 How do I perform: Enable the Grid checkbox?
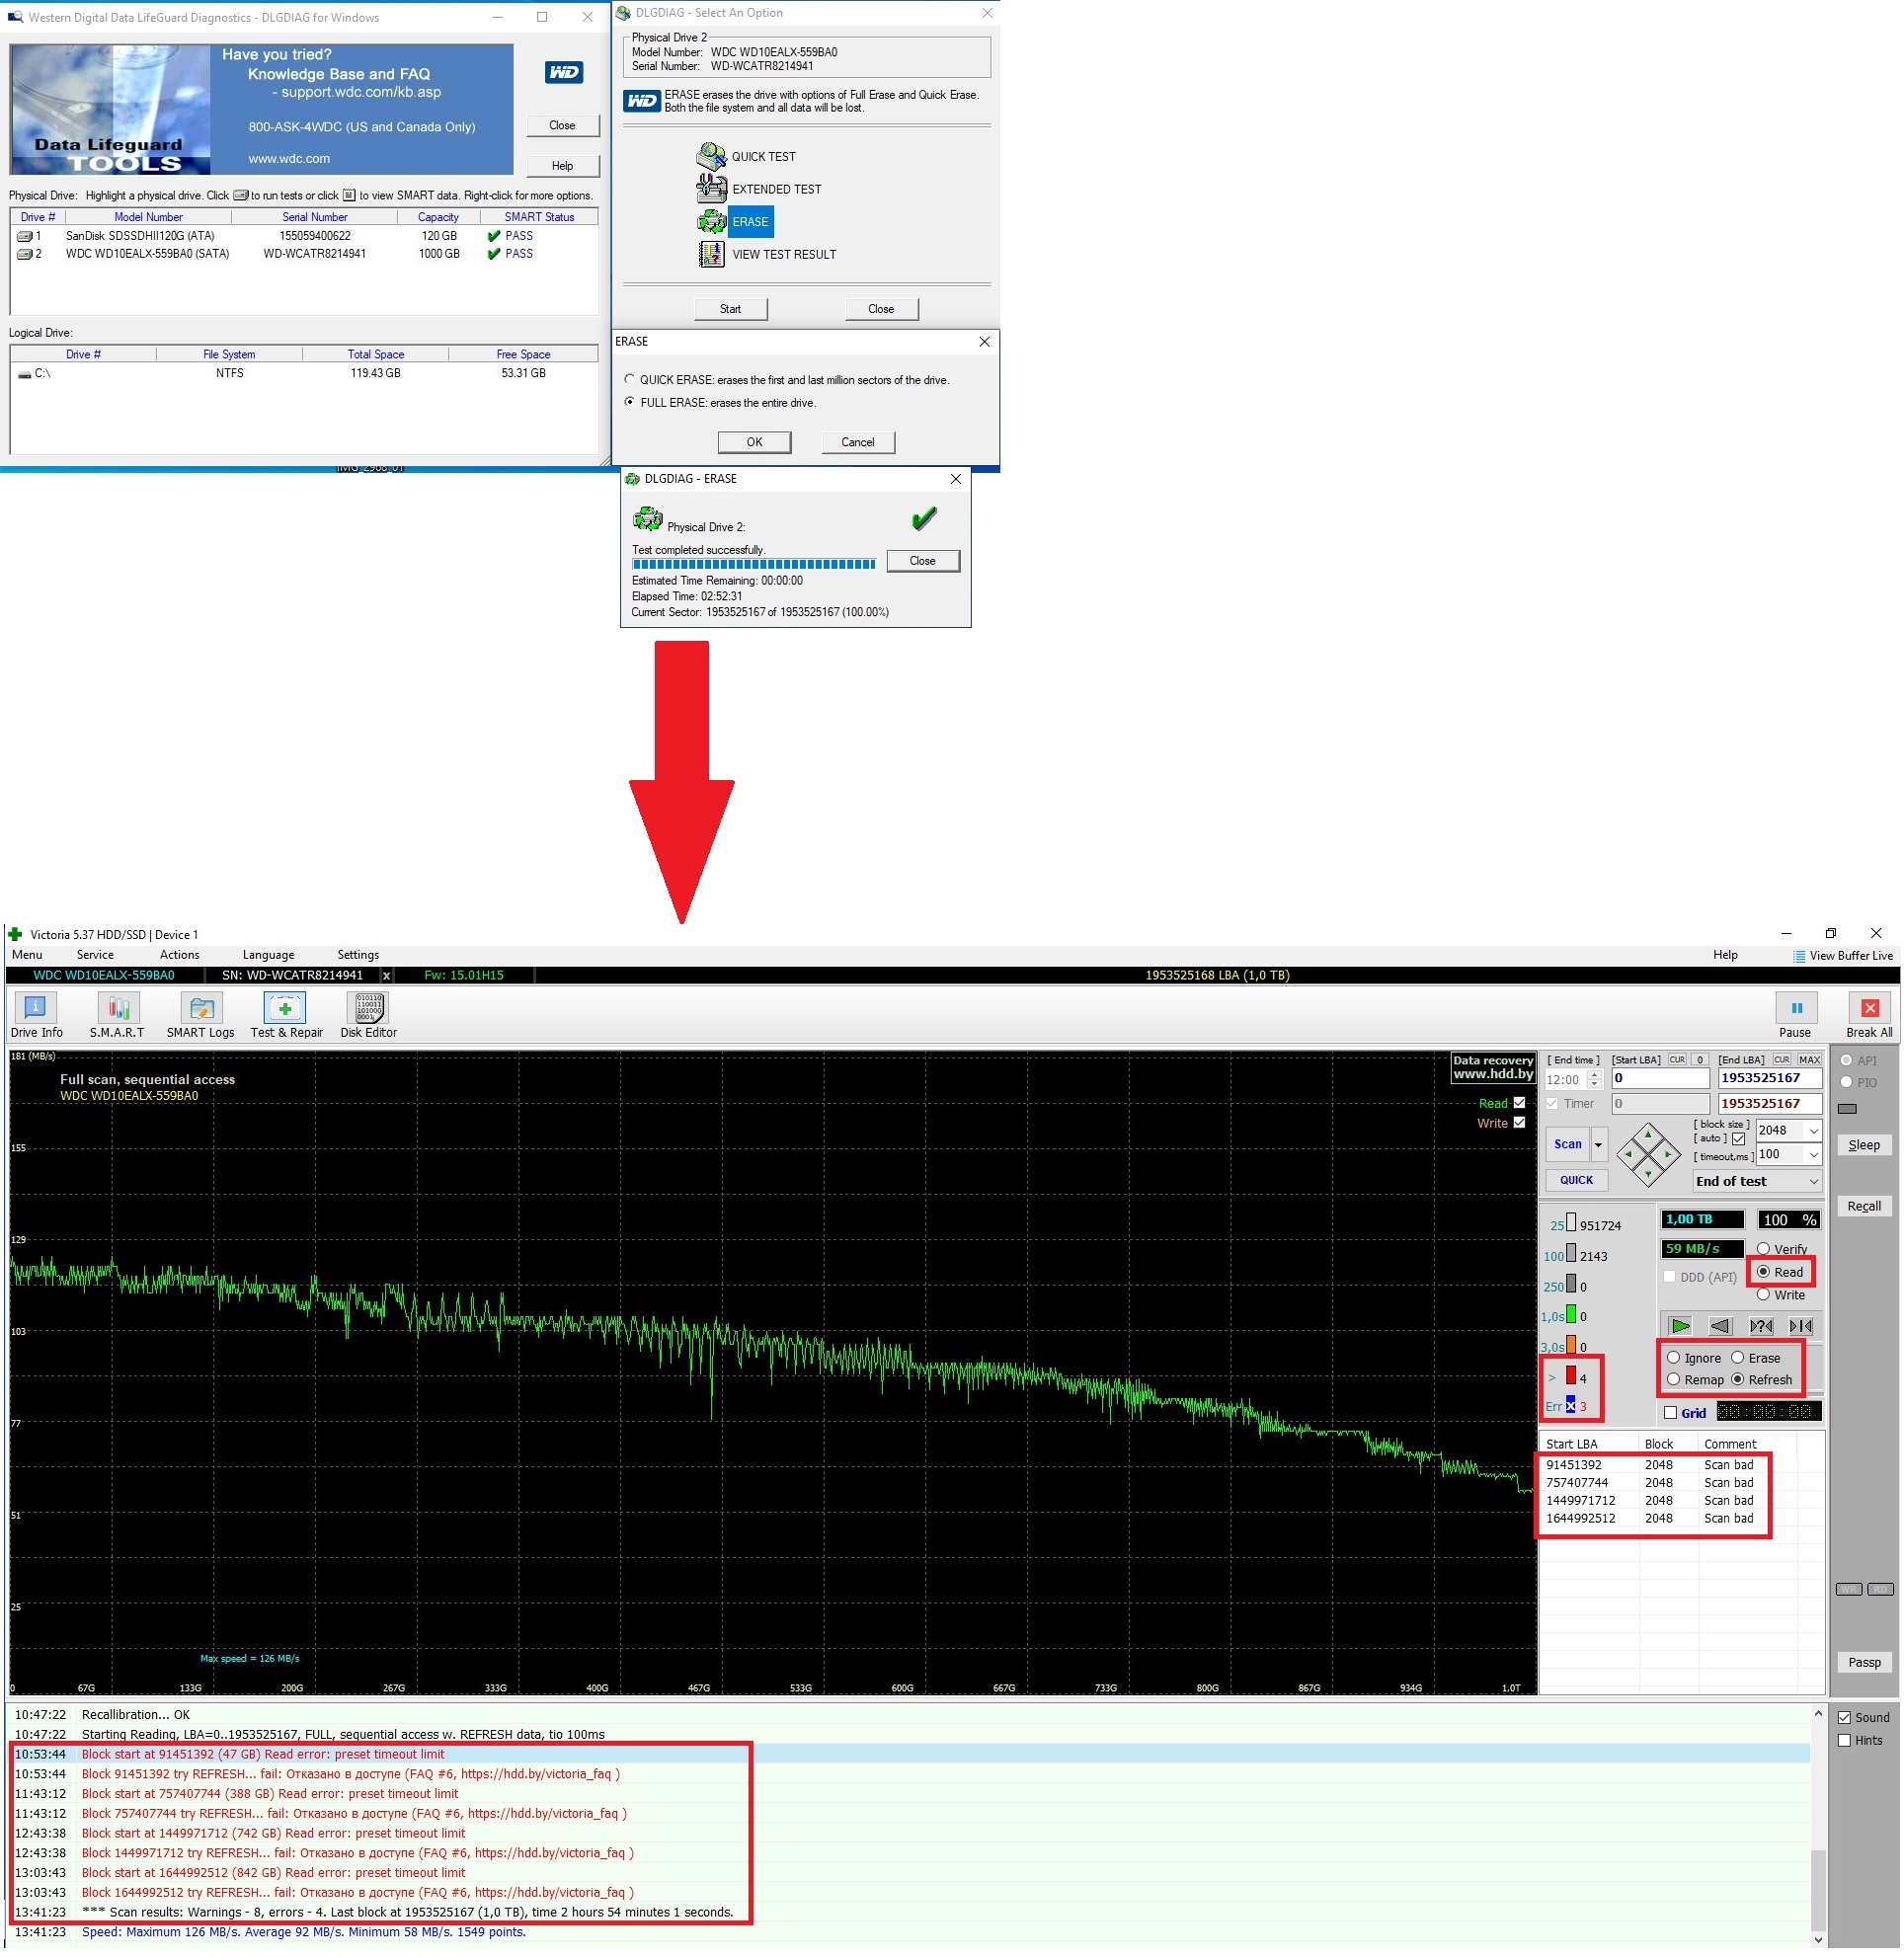pyautogui.click(x=1671, y=1413)
